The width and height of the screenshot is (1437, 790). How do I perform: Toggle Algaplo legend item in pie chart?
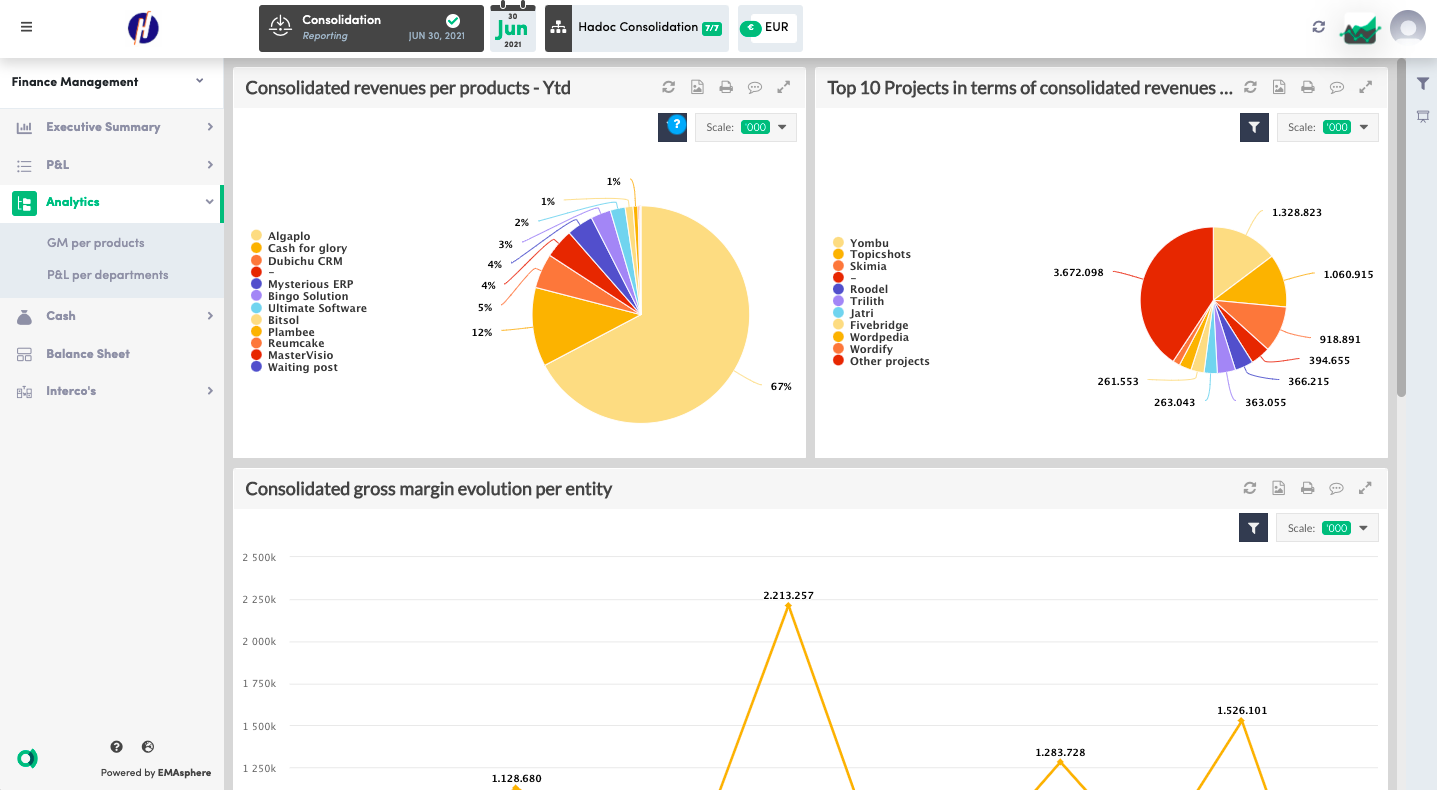point(288,237)
